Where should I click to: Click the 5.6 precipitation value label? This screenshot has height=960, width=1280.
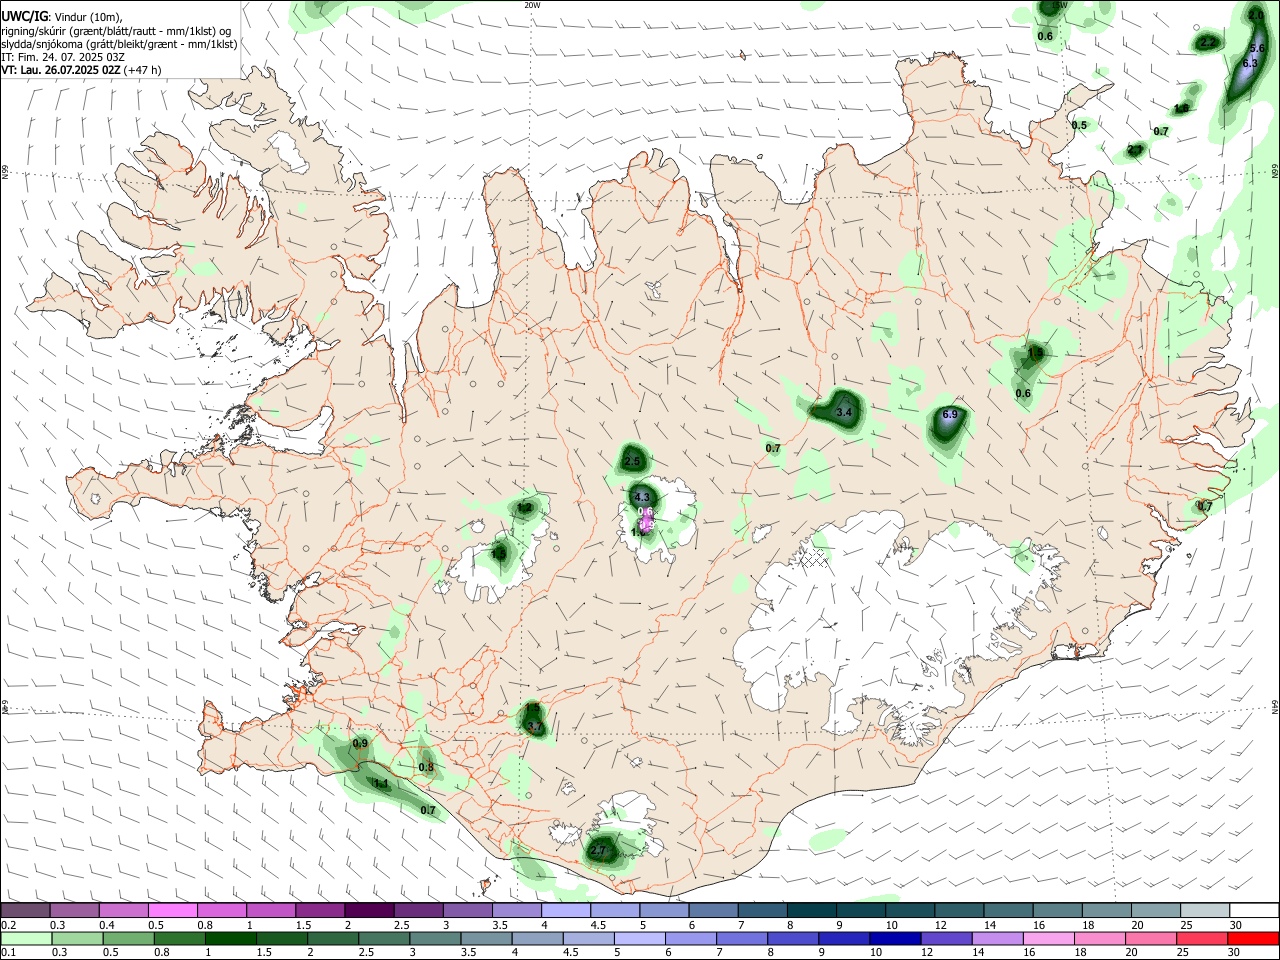(1258, 49)
